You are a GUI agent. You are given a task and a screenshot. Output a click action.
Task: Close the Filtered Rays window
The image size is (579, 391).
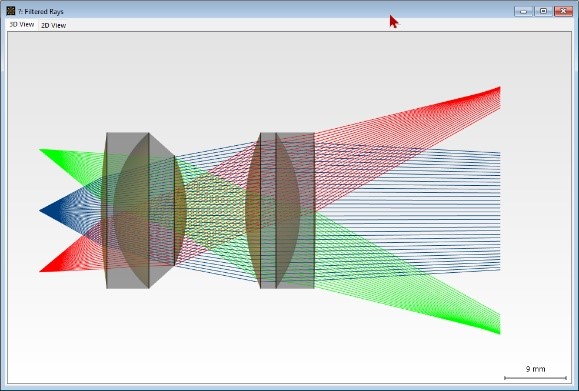tap(563, 11)
